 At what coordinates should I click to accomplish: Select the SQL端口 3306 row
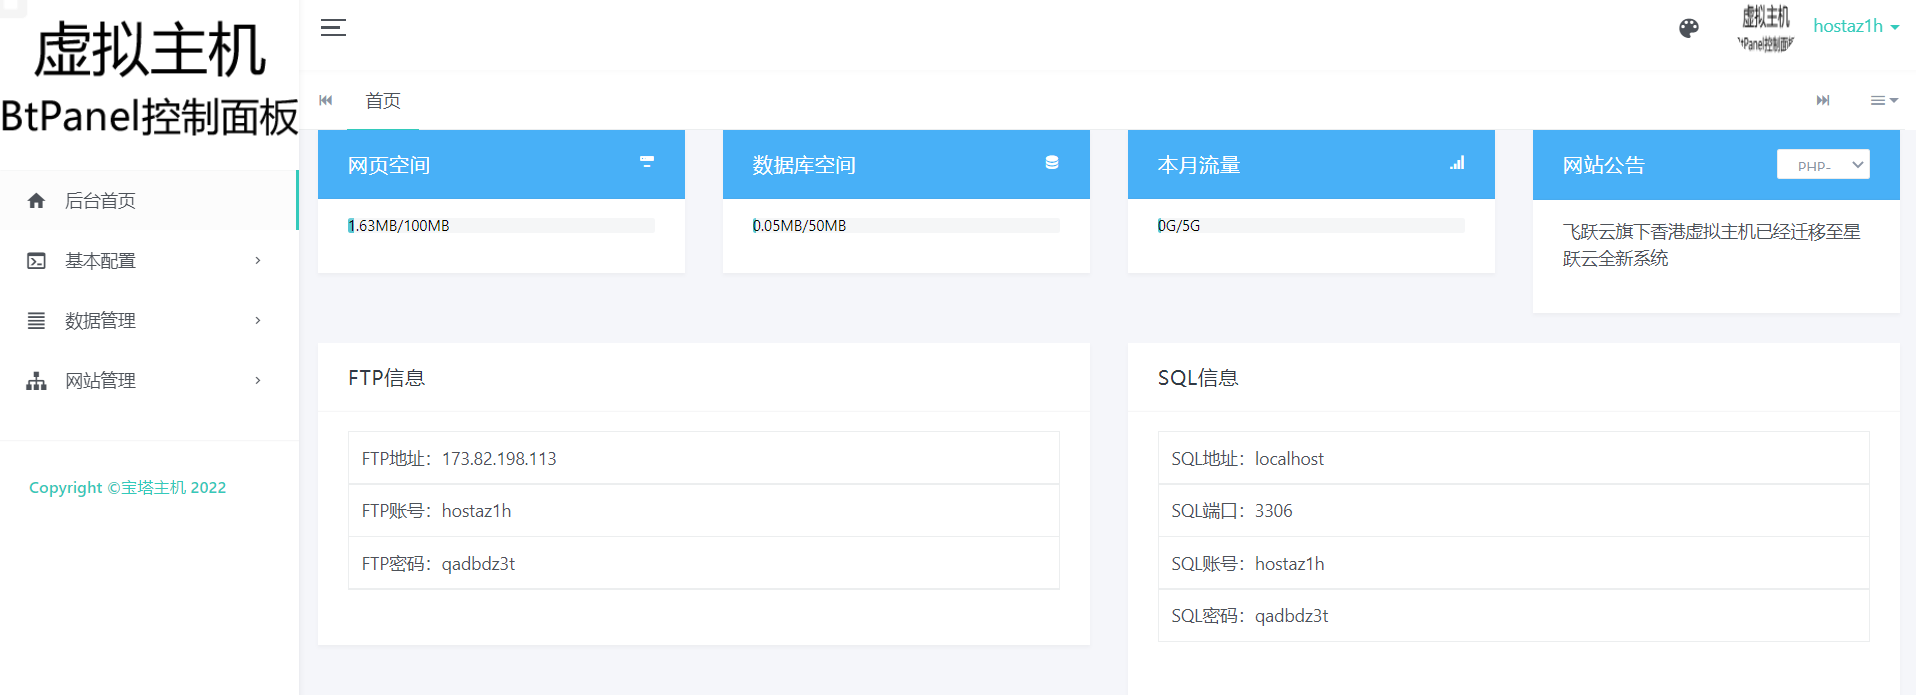click(1514, 511)
